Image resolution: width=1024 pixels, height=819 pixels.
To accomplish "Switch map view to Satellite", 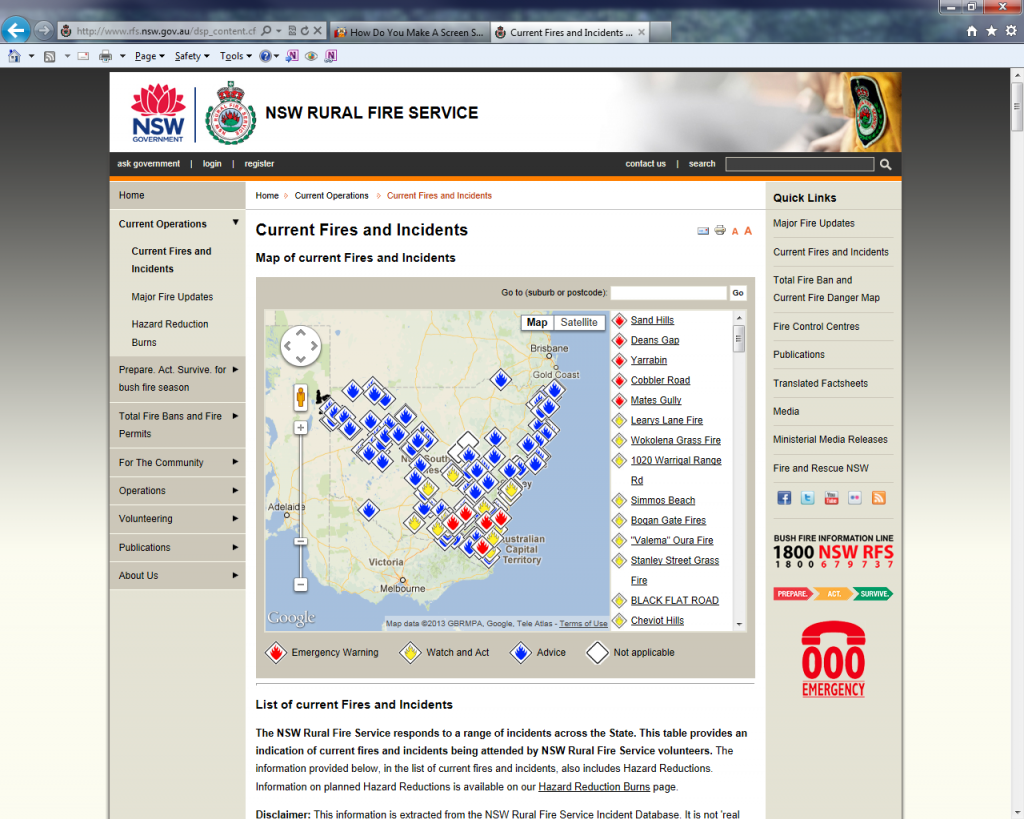I will pyautogui.click(x=579, y=322).
